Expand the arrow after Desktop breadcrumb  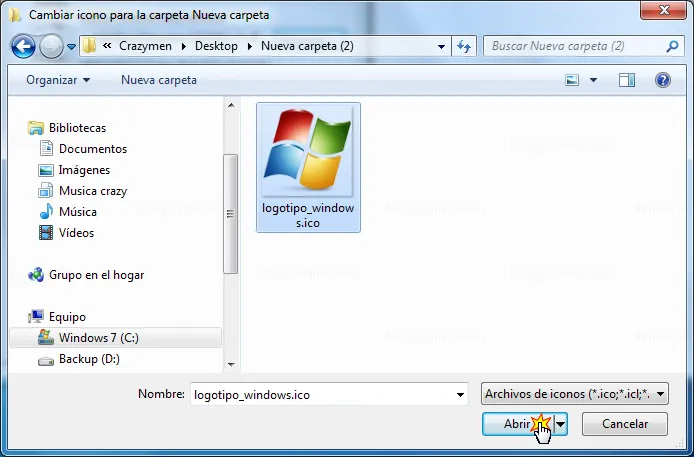click(x=250, y=46)
